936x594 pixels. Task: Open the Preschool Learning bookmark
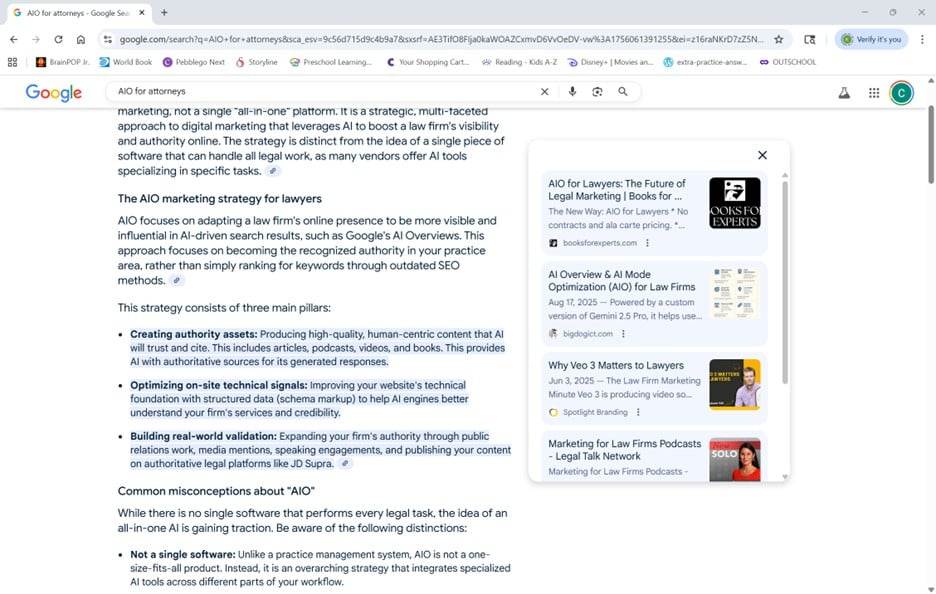point(331,62)
